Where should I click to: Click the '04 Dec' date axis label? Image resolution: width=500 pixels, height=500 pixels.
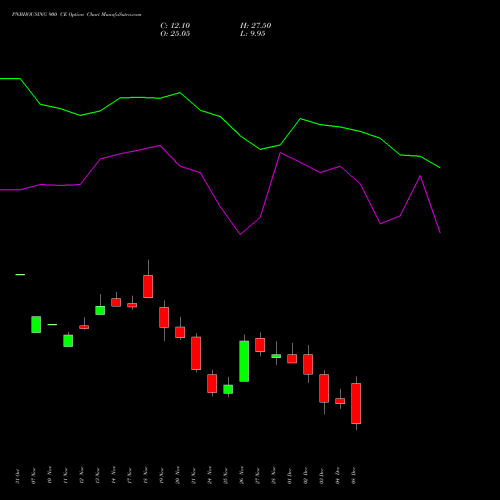[x=338, y=476]
